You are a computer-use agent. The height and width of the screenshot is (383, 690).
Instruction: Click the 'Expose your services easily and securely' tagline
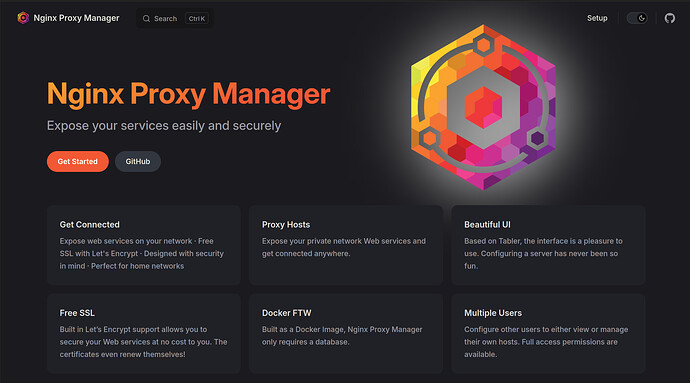pos(164,126)
